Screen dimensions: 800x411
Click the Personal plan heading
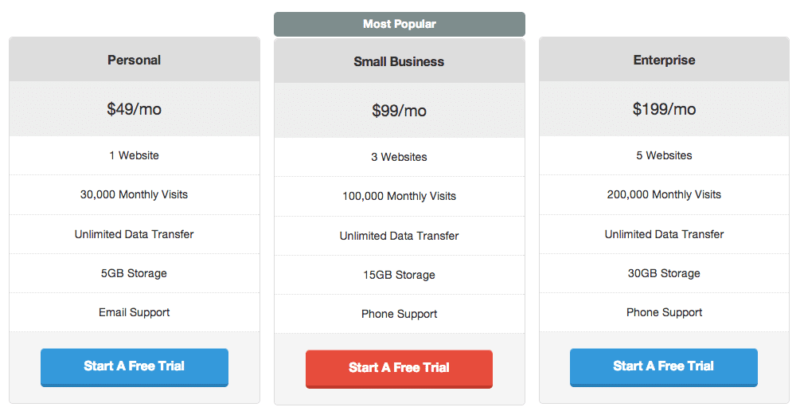(134, 60)
